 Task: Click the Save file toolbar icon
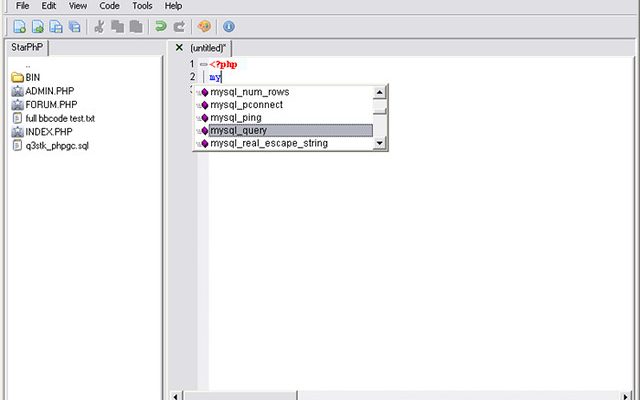(x=56, y=27)
